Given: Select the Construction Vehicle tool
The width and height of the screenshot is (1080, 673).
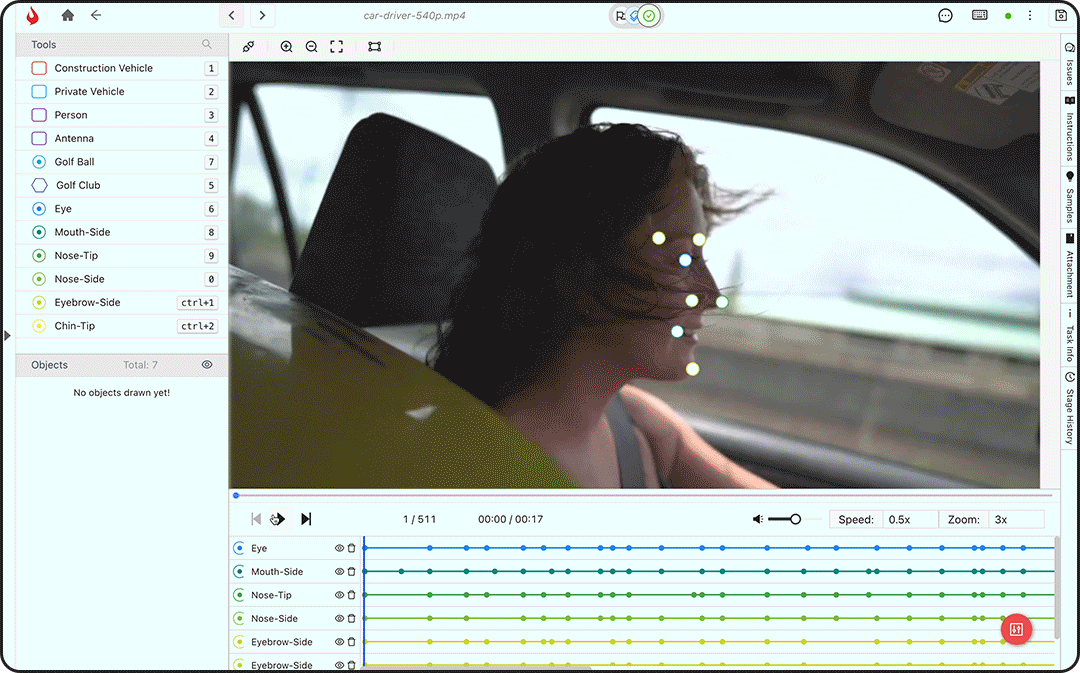Looking at the screenshot, I should (103, 68).
